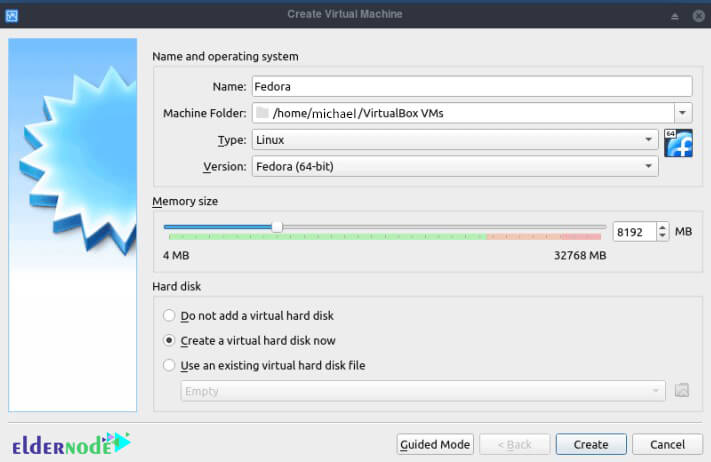Image resolution: width=711 pixels, height=462 pixels.
Task: Click the Fedora 64-bit OS type icon
Action: click(x=678, y=143)
